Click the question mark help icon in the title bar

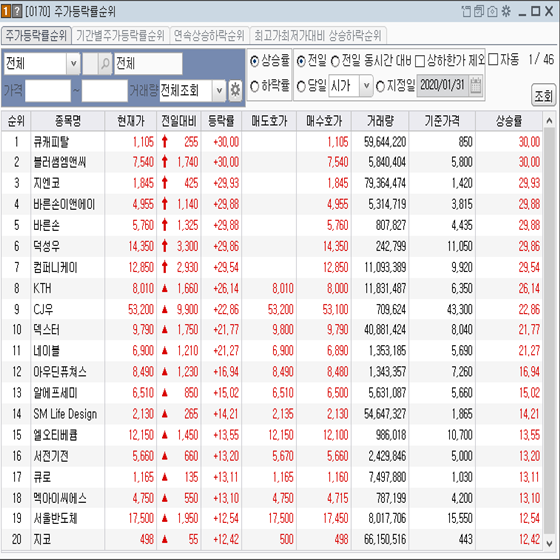click(17, 11)
